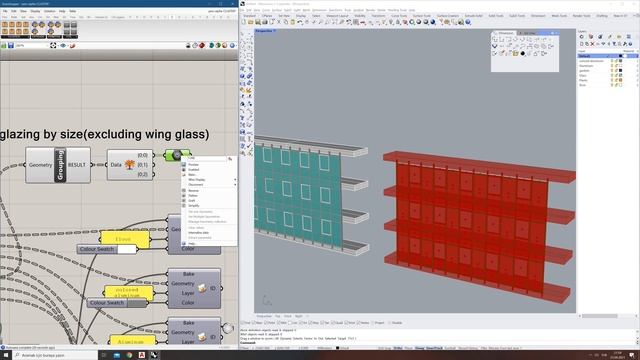Expand the Wire Display submenu
Viewport: 640px width, 360px height.
(209, 180)
